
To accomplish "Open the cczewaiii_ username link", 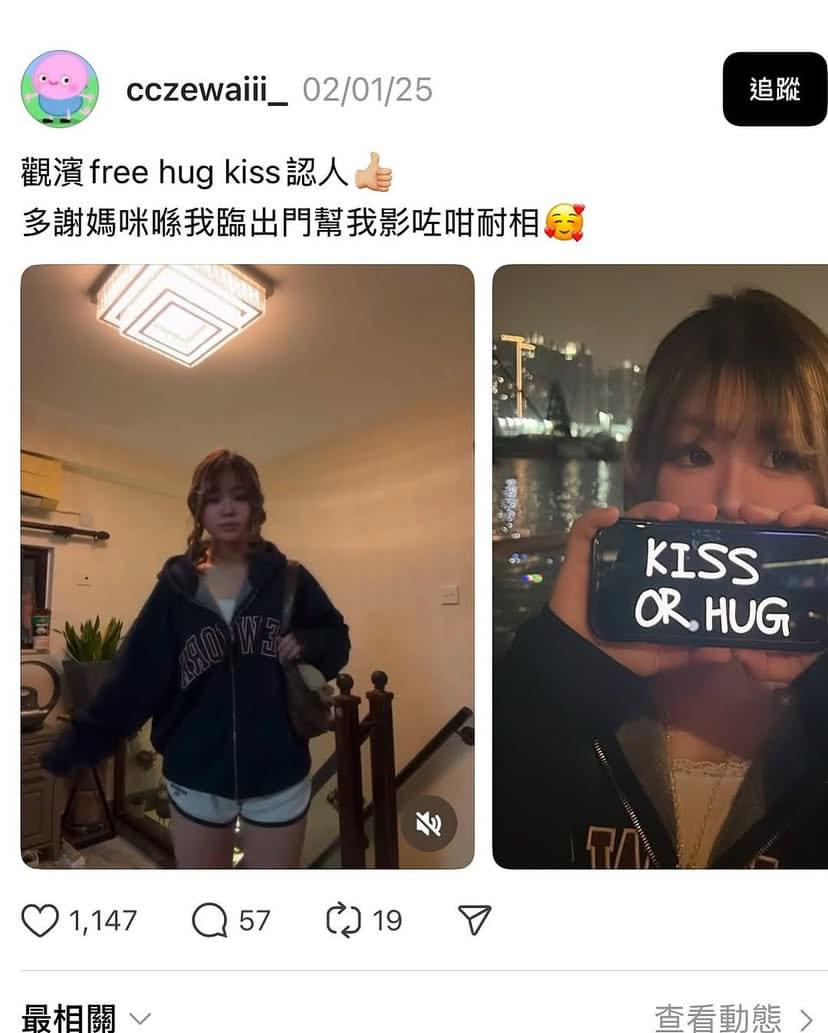I will tap(207, 90).
